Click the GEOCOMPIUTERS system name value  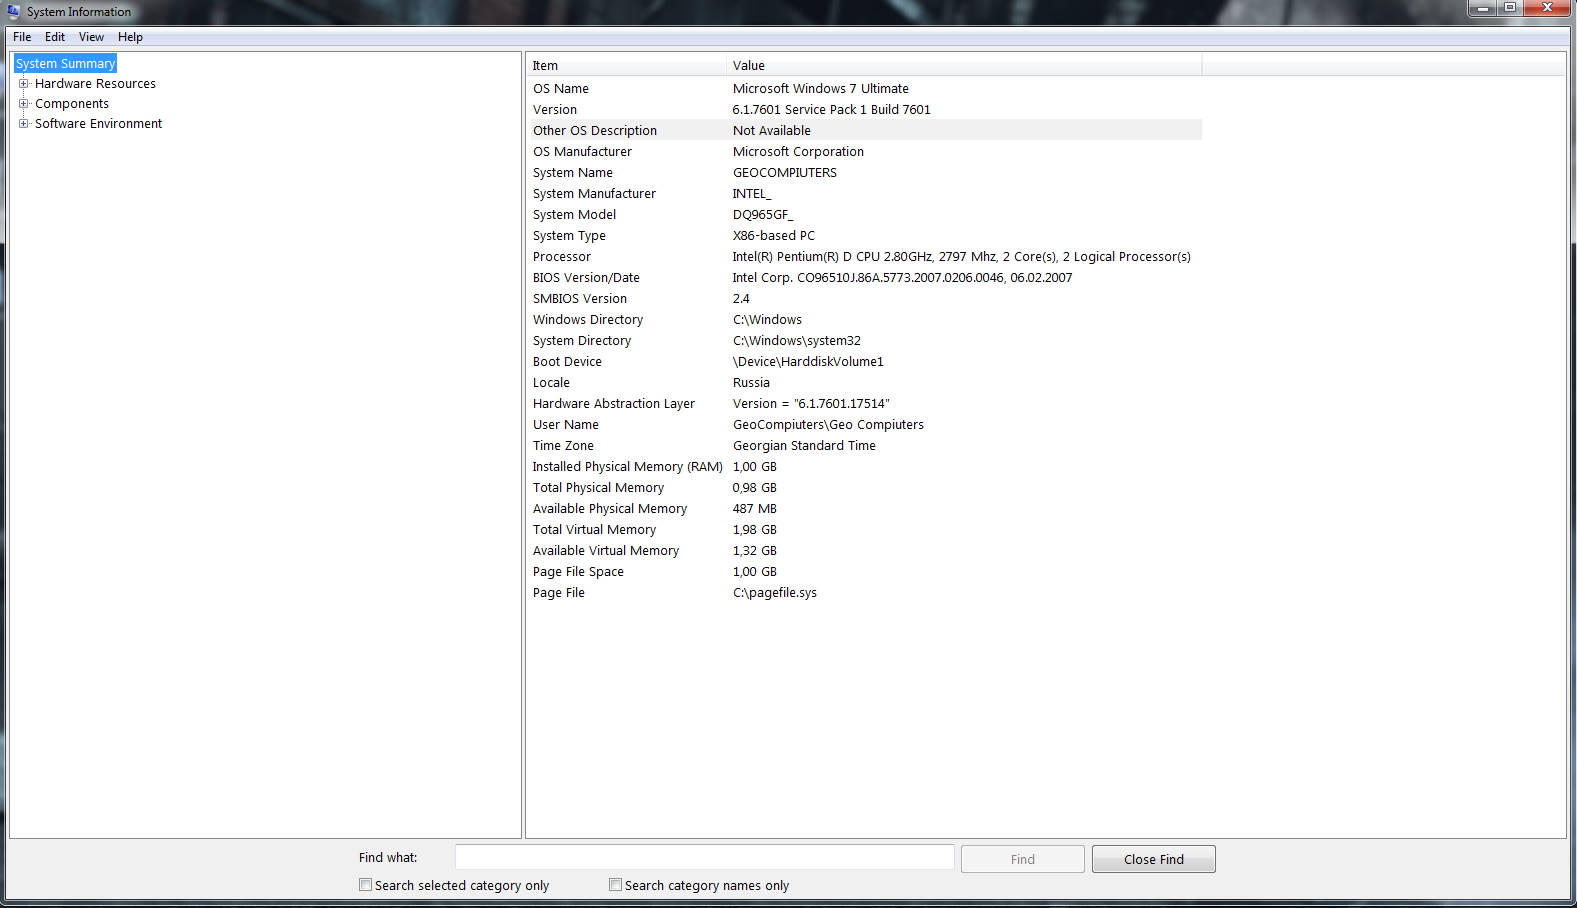[x=785, y=173]
